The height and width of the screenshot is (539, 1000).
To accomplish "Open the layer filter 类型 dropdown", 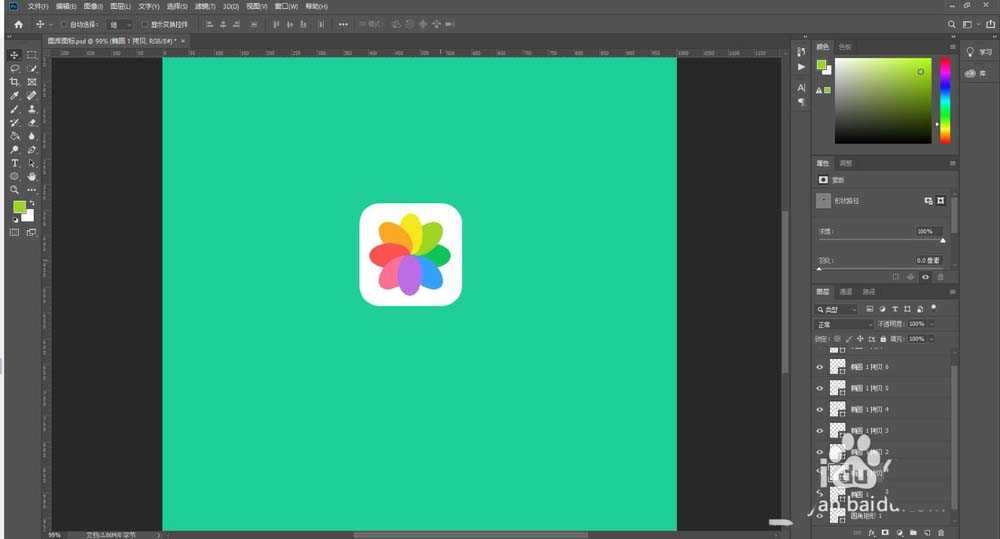I will coord(838,309).
